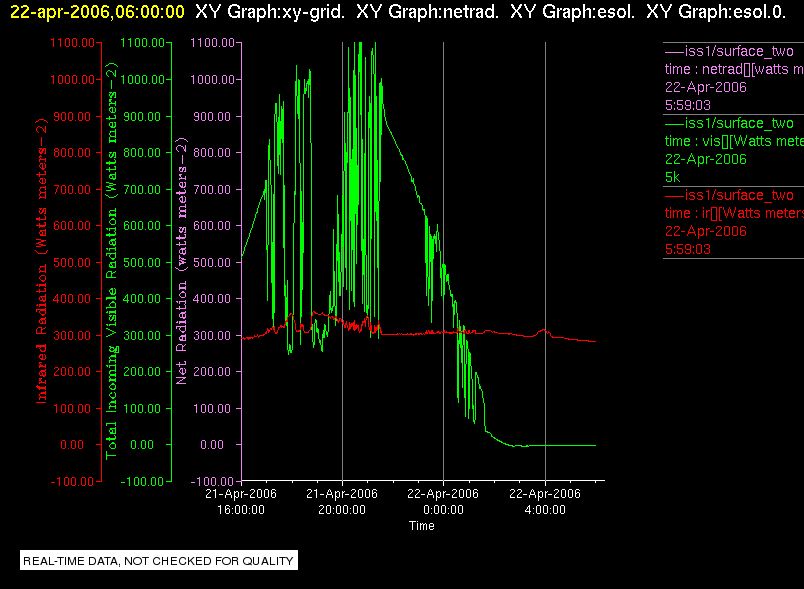Select the 'XY Graph:esol.' title text
The image size is (804, 589).
(572, 11)
